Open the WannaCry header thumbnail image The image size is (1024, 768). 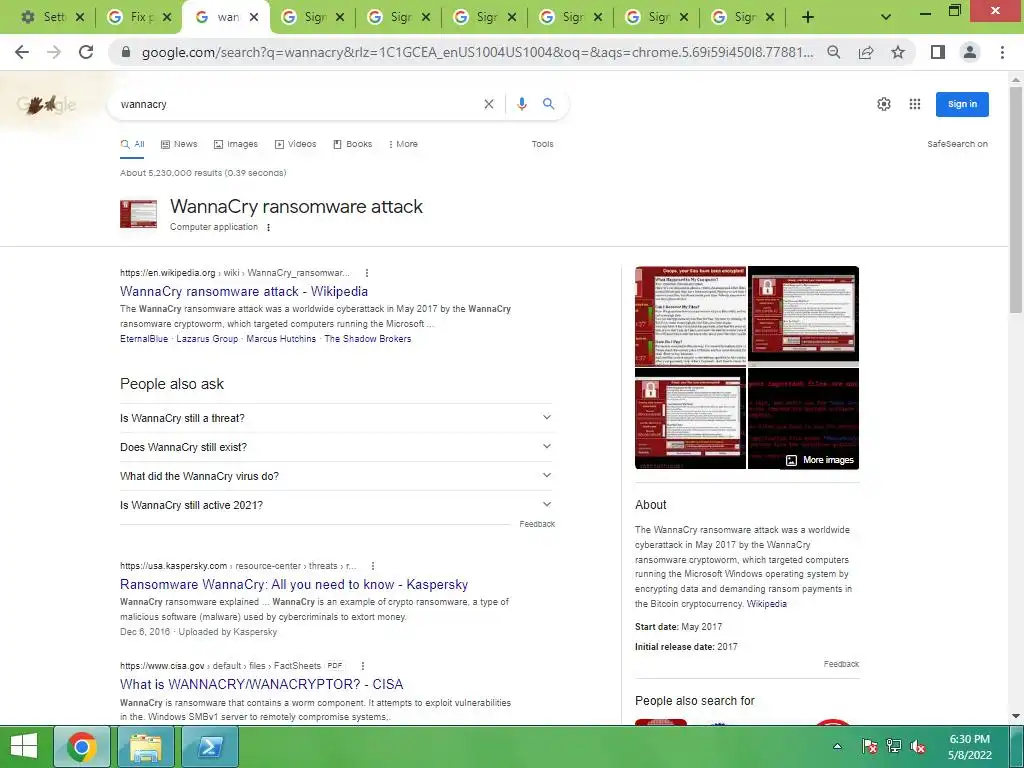pos(138,214)
